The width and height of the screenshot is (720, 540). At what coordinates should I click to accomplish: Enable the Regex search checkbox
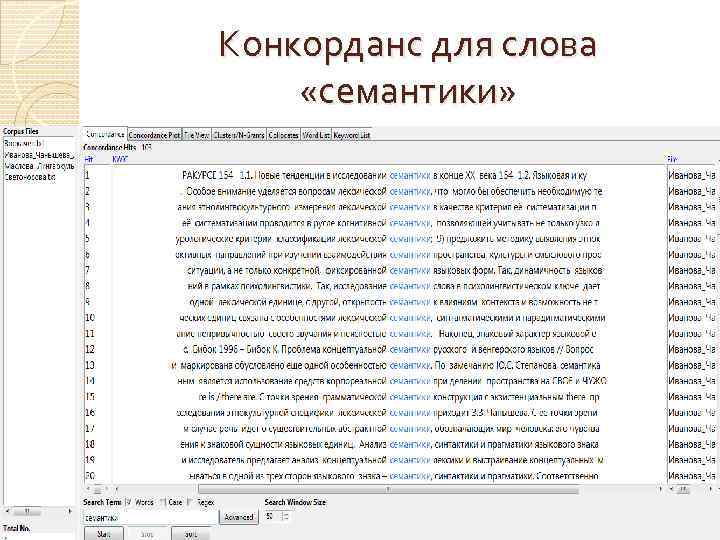[x=190, y=502]
